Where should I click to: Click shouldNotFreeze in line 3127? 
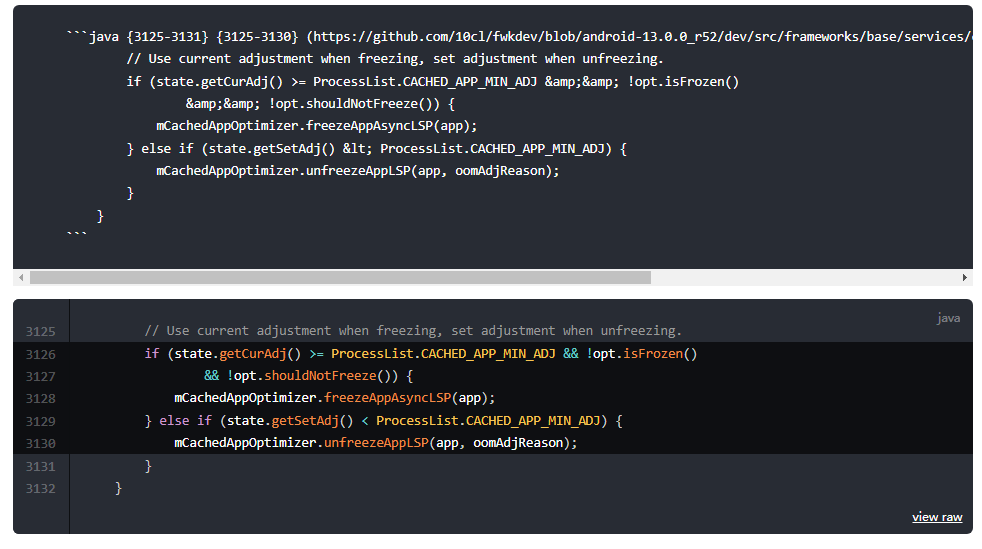(x=320, y=376)
